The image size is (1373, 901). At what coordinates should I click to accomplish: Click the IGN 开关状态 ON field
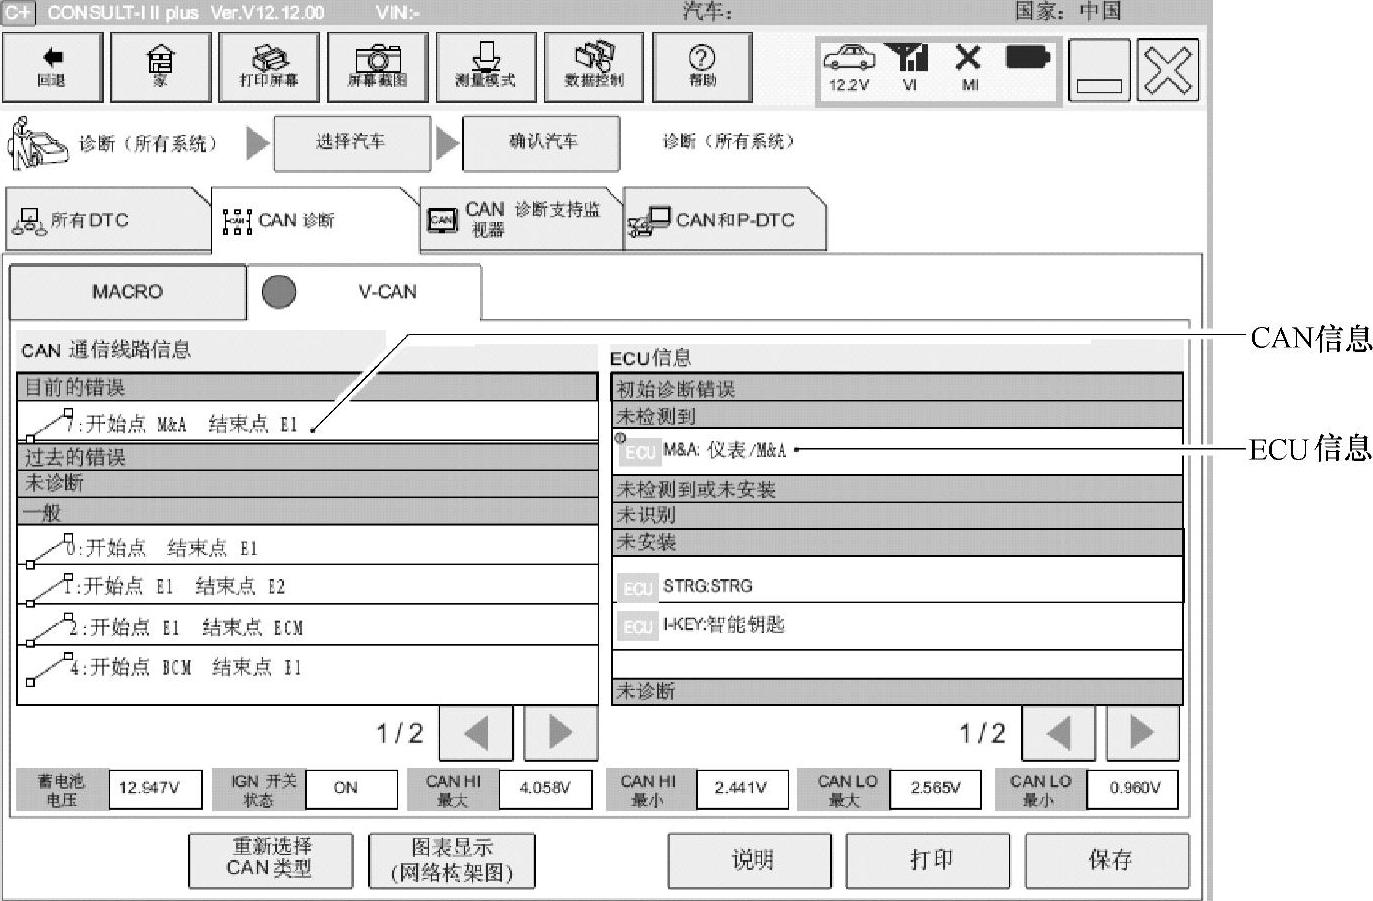pos(351,789)
